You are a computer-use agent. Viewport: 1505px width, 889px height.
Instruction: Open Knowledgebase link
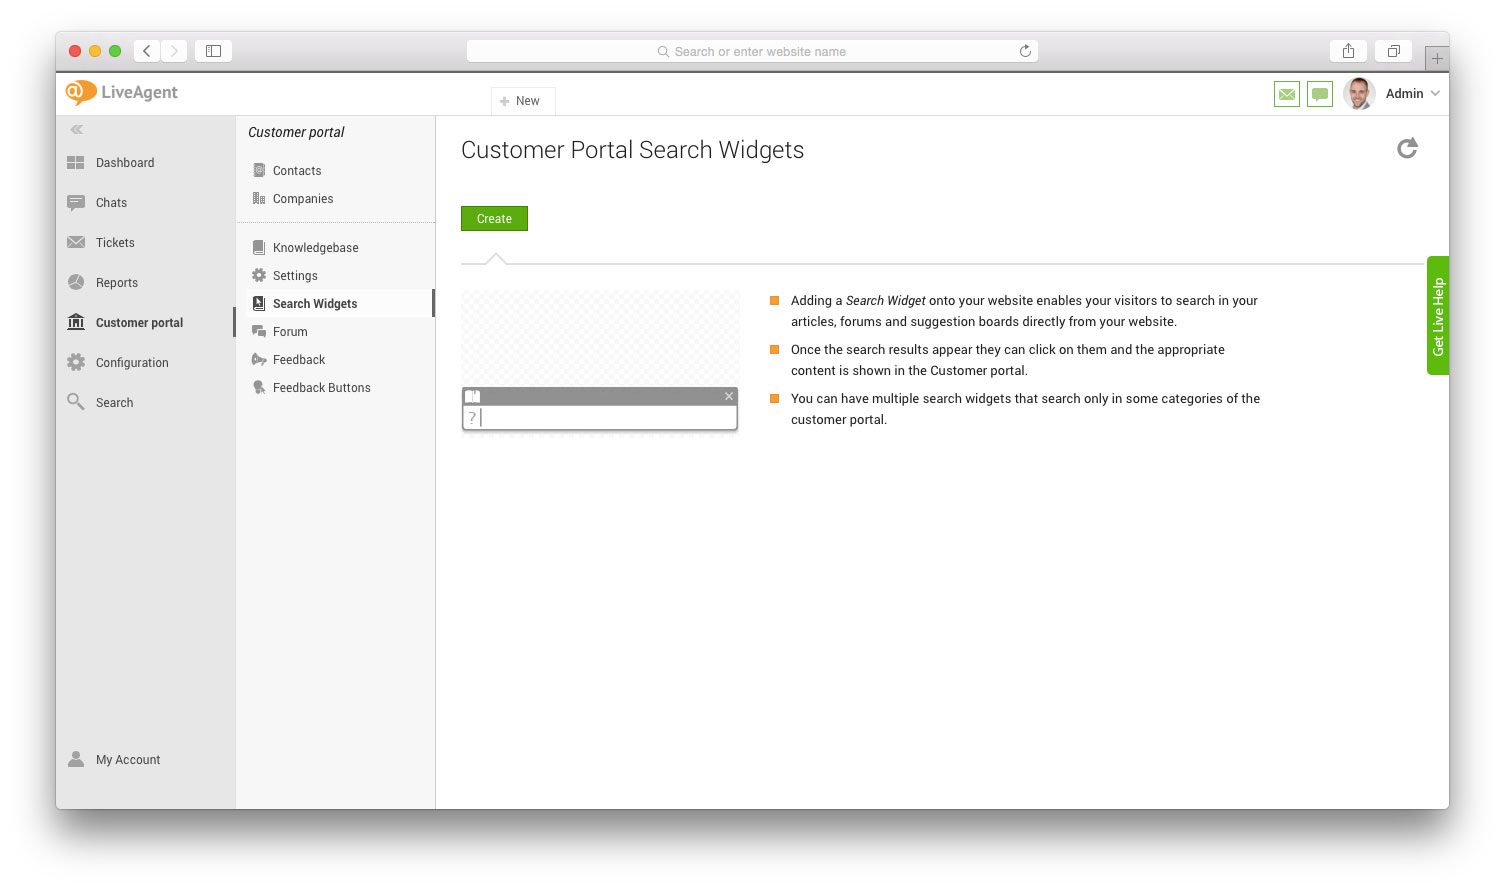click(316, 248)
